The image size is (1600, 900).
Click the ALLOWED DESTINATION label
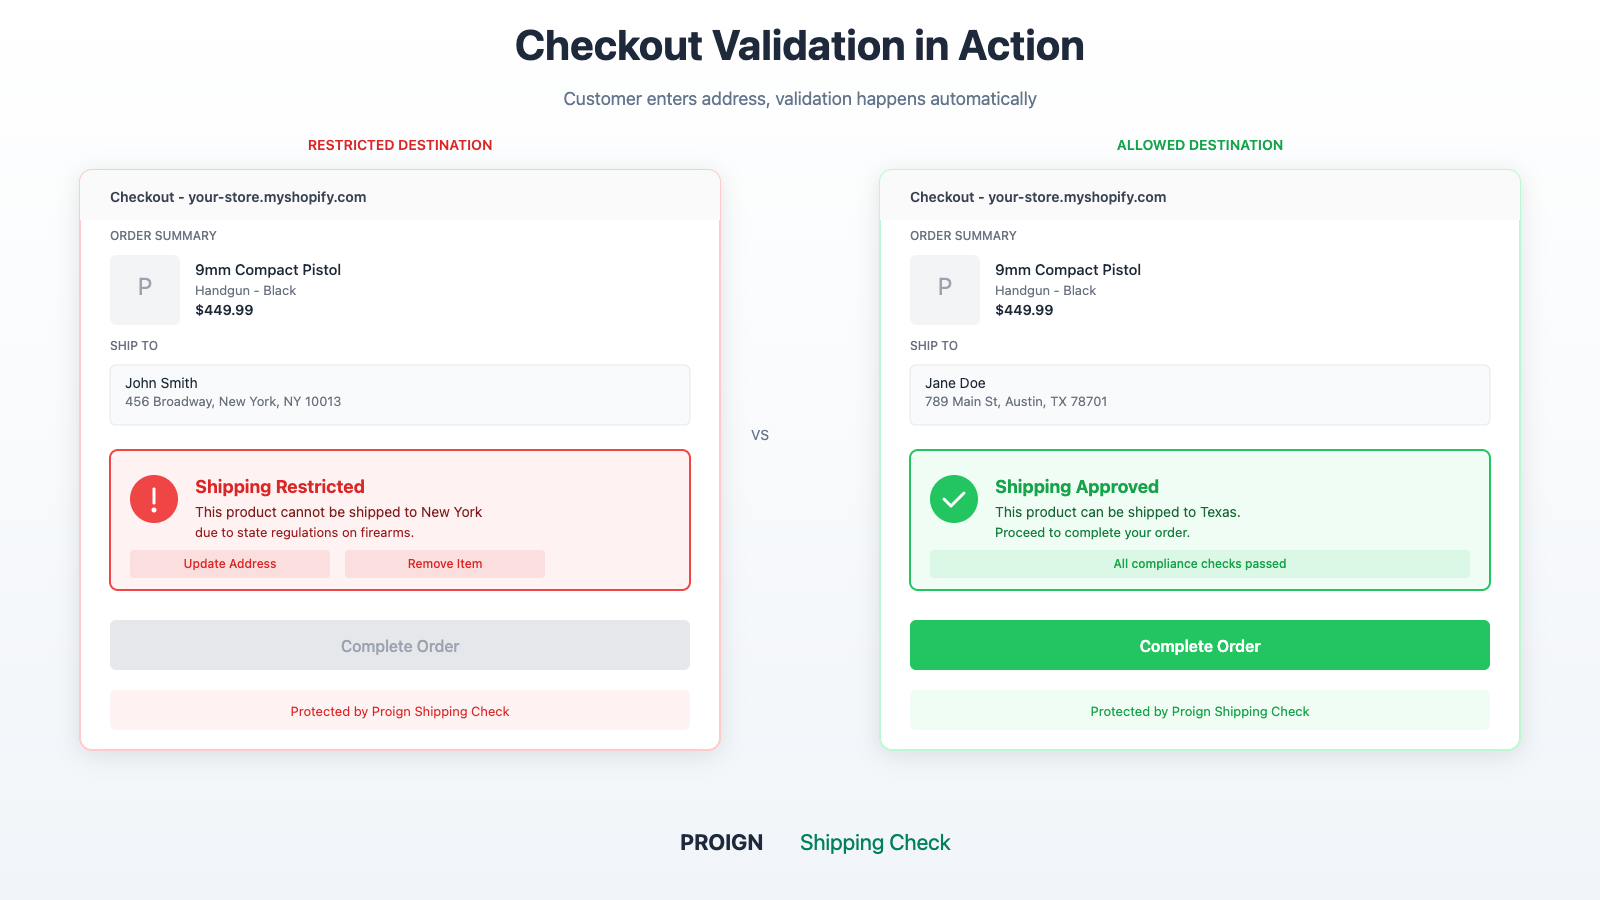1200,144
